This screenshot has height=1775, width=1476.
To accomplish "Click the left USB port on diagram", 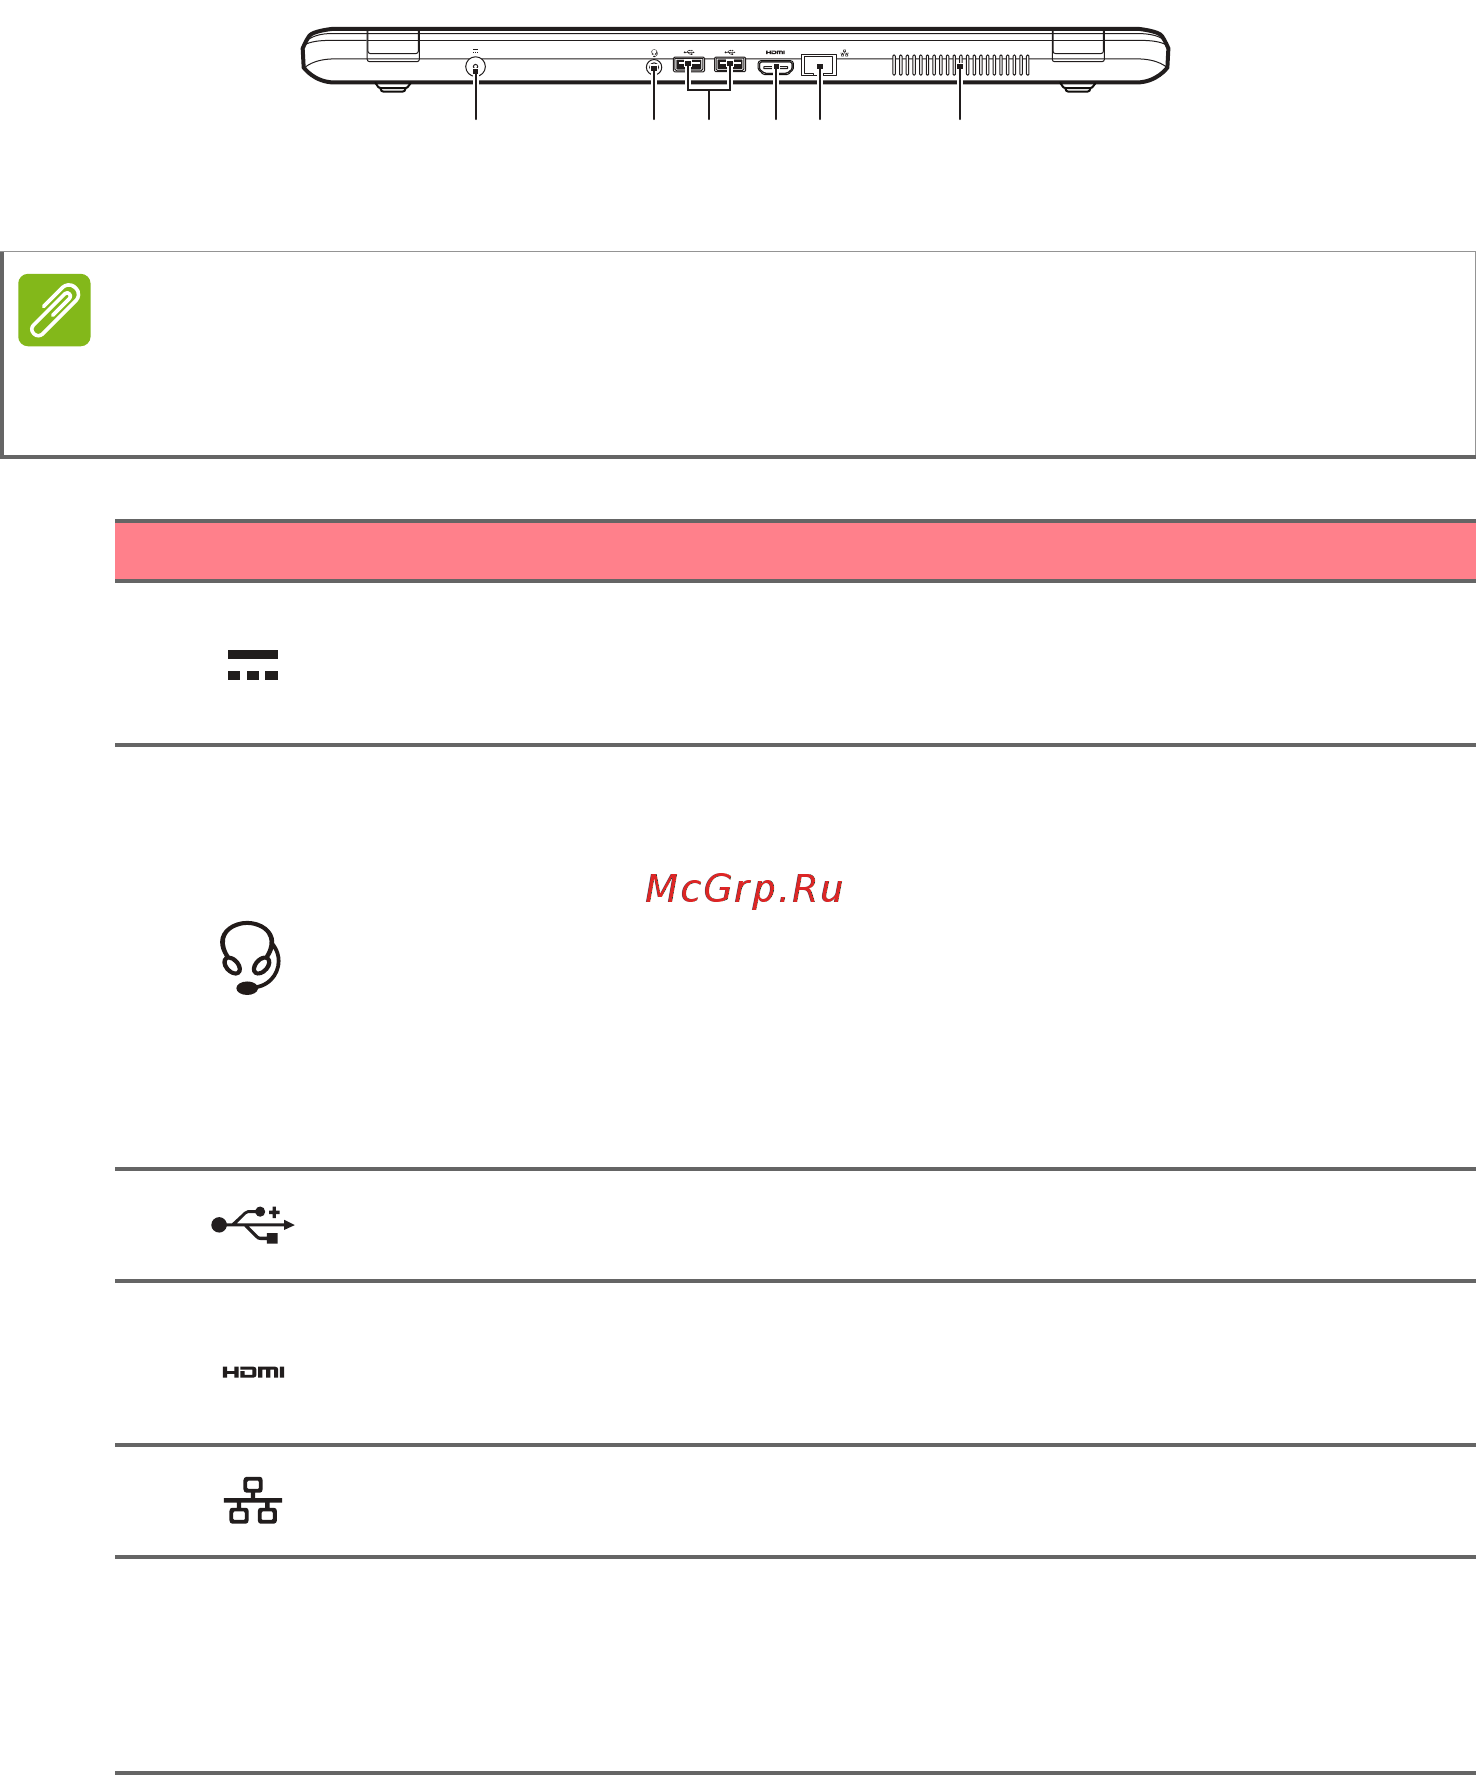I will pyautogui.click(x=689, y=67).
